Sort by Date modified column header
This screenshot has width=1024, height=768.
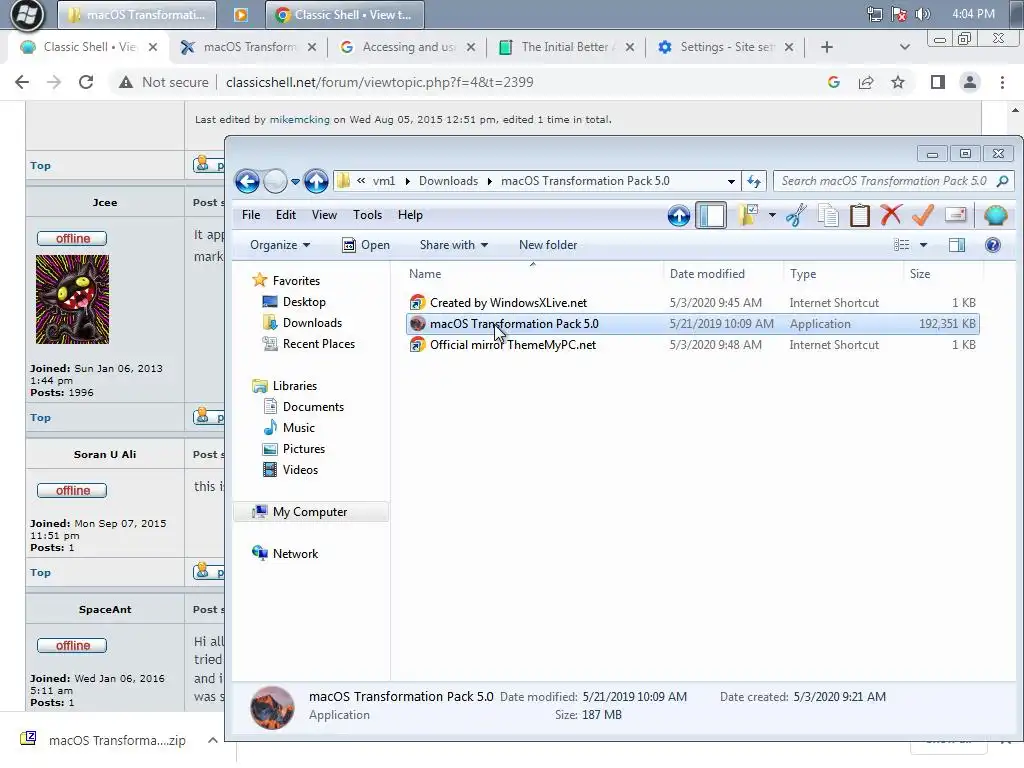pyautogui.click(x=723, y=274)
